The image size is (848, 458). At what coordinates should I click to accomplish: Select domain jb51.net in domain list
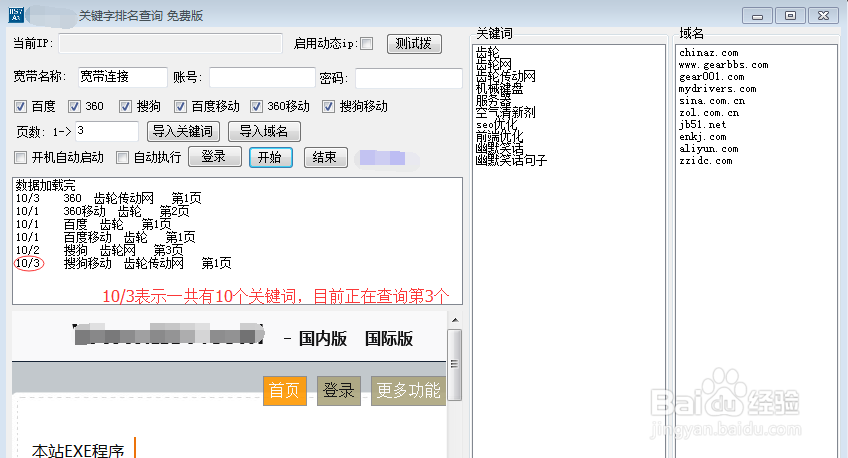pos(703,124)
